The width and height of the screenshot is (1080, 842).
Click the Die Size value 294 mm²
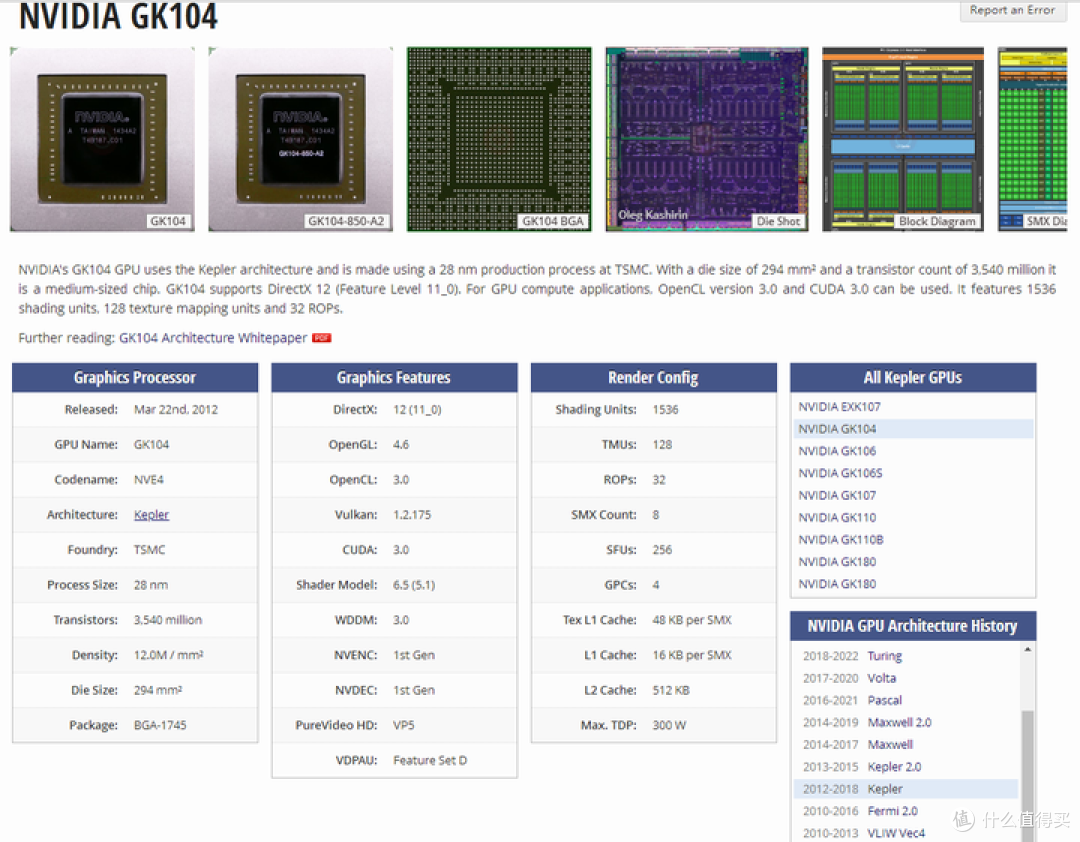click(158, 690)
